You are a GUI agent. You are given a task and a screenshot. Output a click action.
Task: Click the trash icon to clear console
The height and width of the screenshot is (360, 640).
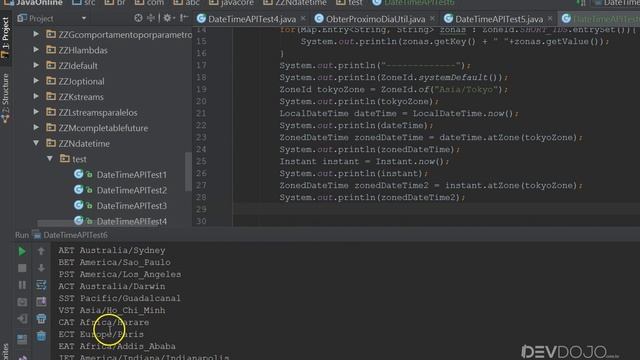pos(41,336)
